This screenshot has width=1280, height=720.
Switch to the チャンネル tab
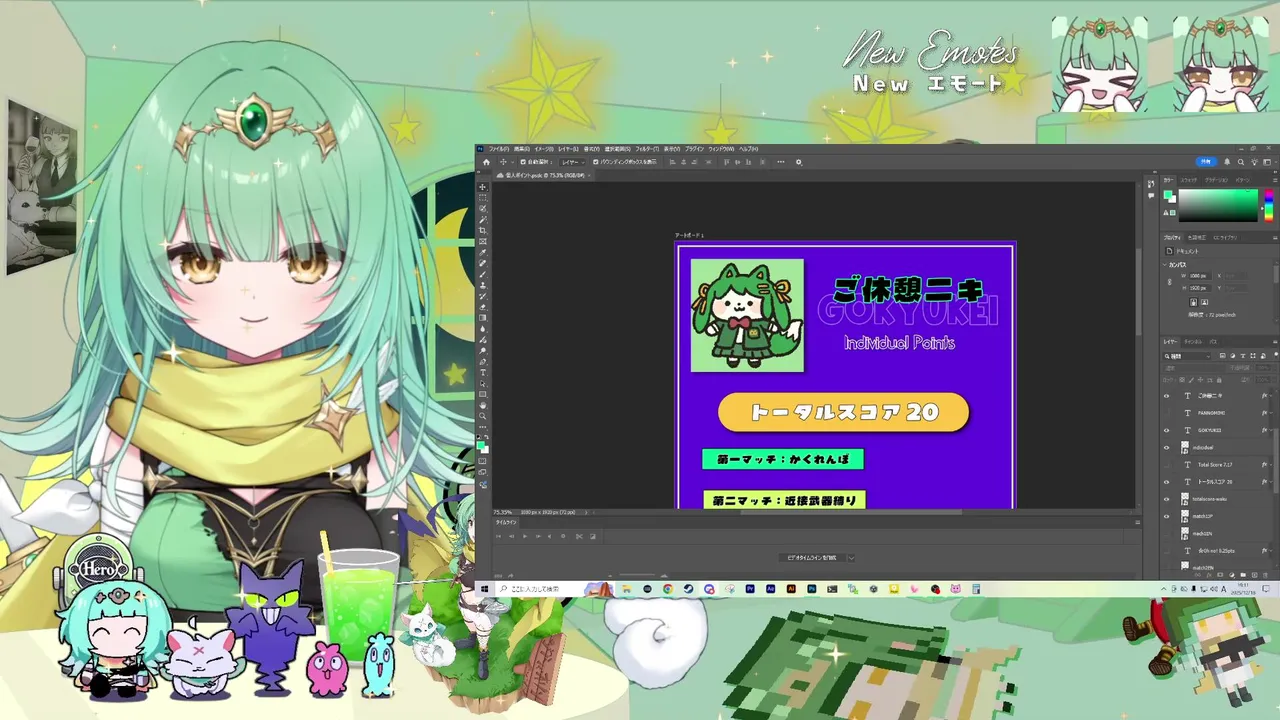coord(1193,342)
